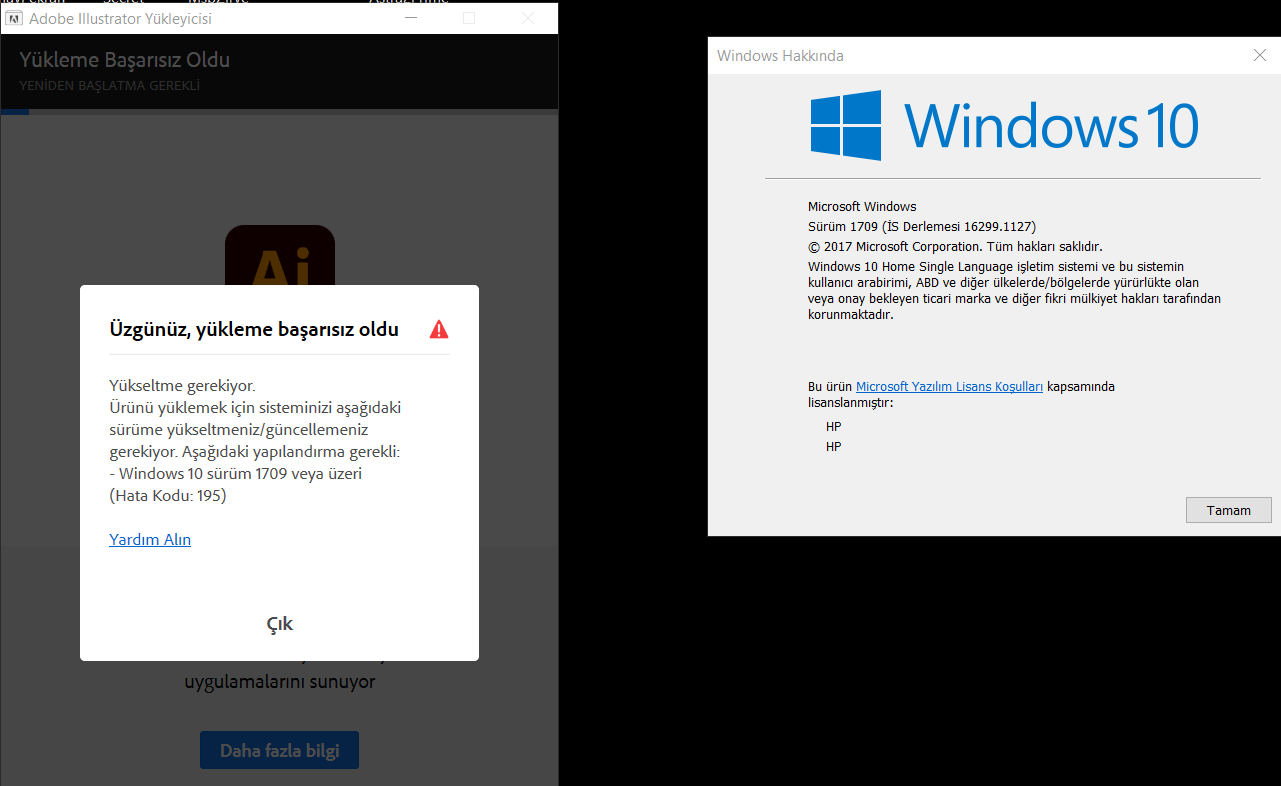Maximize the Adobe Illustrator Yükleyicisi window
The width and height of the screenshot is (1281, 786).
[469, 18]
